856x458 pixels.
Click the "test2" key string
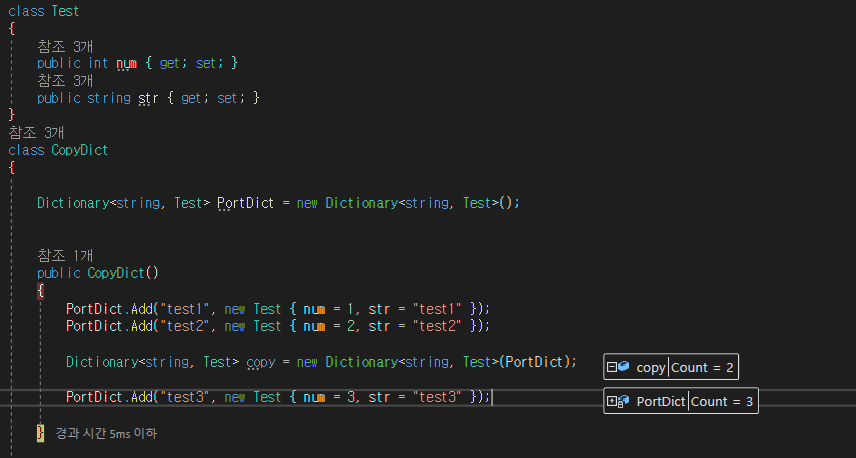[x=185, y=326]
